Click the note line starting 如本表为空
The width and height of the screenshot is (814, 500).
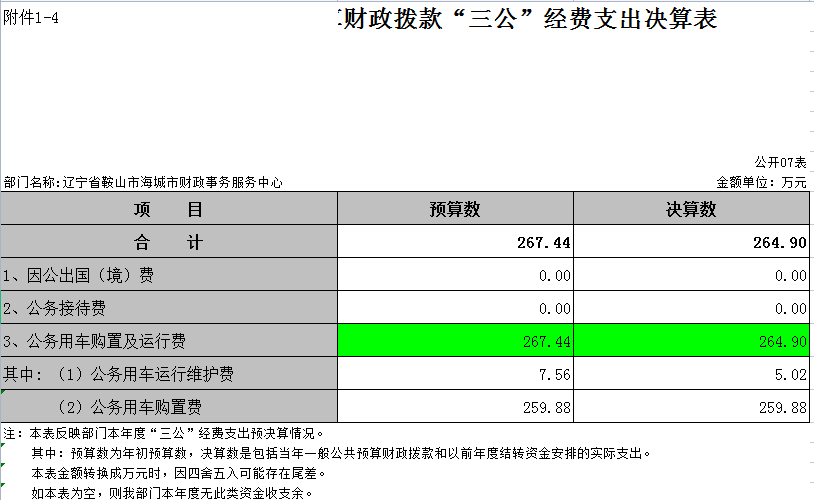172,493
